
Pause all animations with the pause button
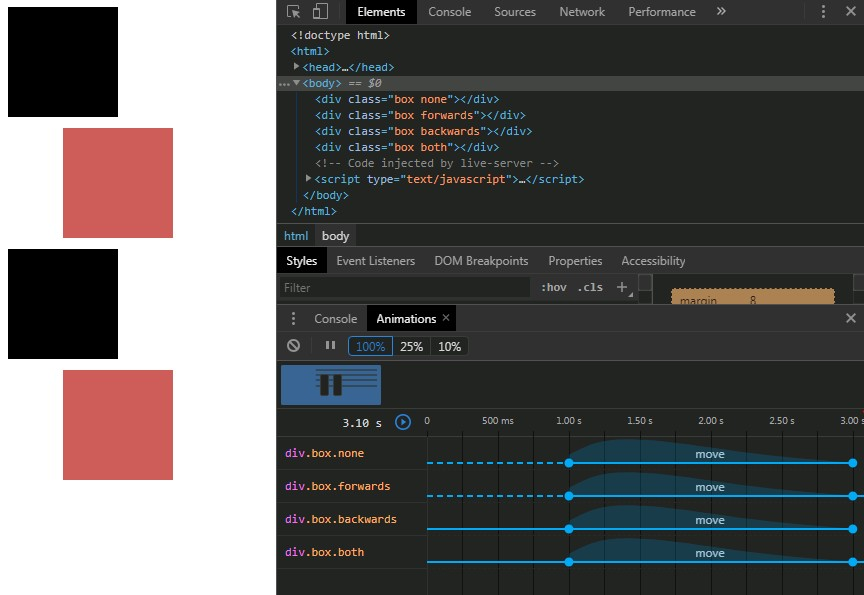[330, 345]
